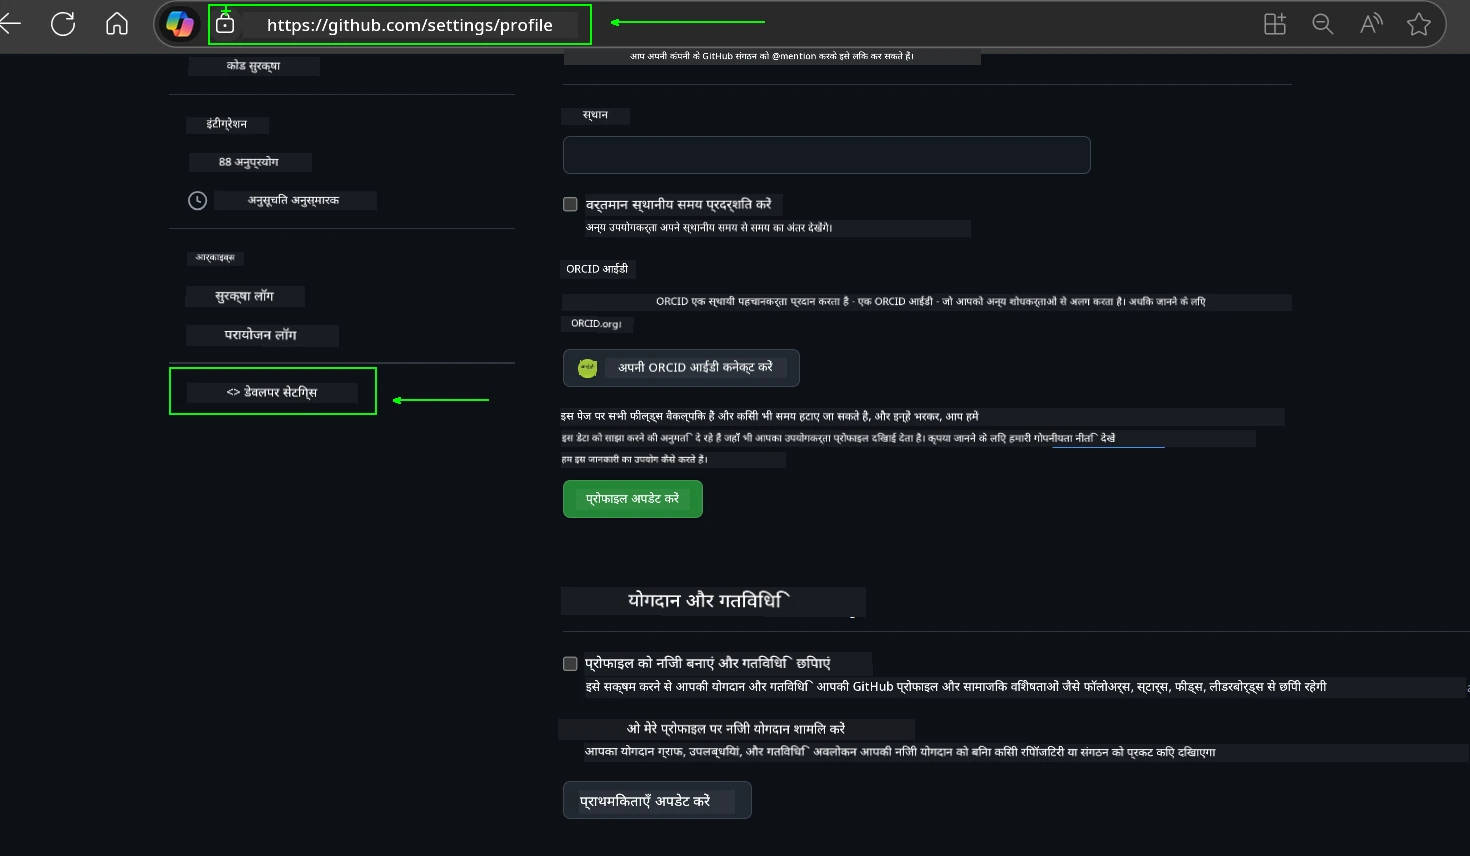1470x856 pixels.
Task: Open the browser home page
Action: pyautogui.click(x=116, y=23)
